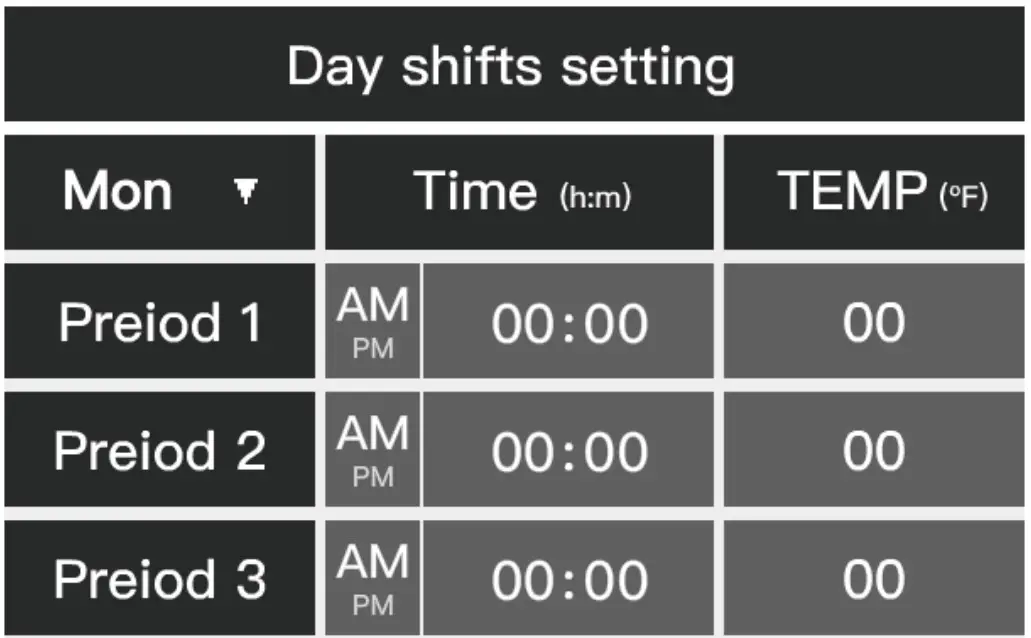The width and height of the screenshot is (1031, 638).
Task: Click the Preiod 3 label
Action: click(x=160, y=576)
